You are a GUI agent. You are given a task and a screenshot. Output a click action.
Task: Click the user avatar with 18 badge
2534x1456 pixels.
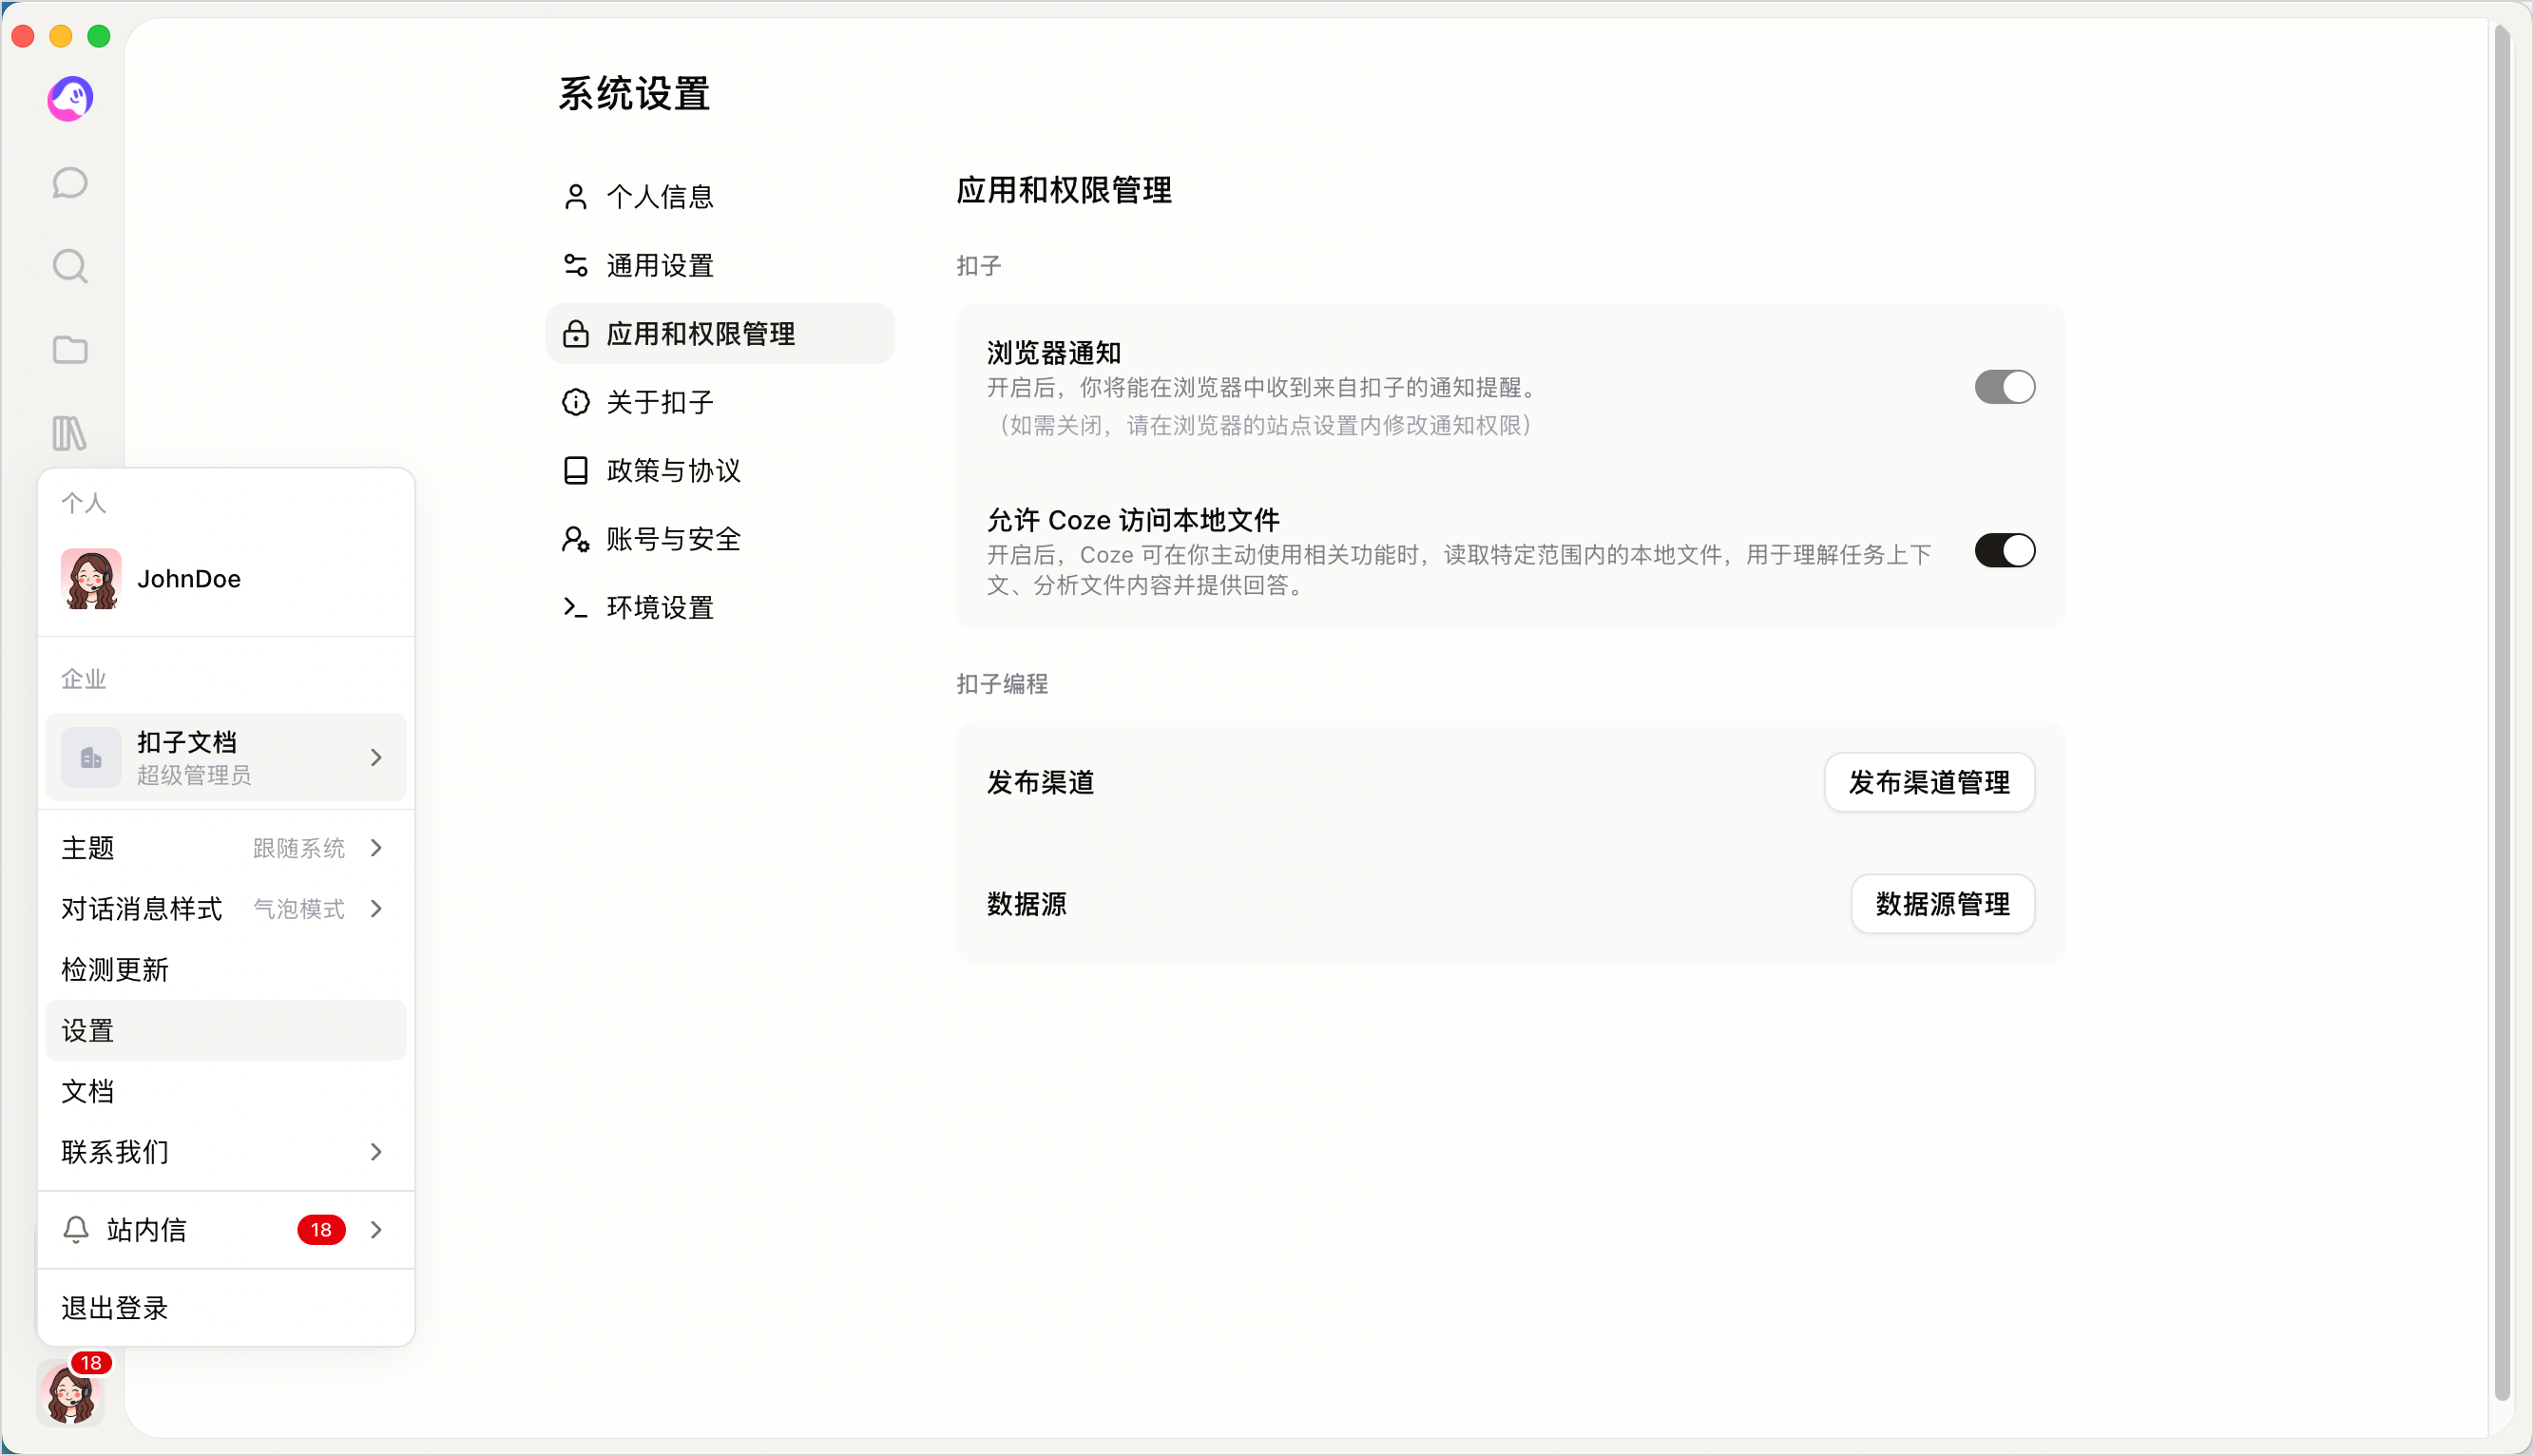click(x=71, y=1392)
